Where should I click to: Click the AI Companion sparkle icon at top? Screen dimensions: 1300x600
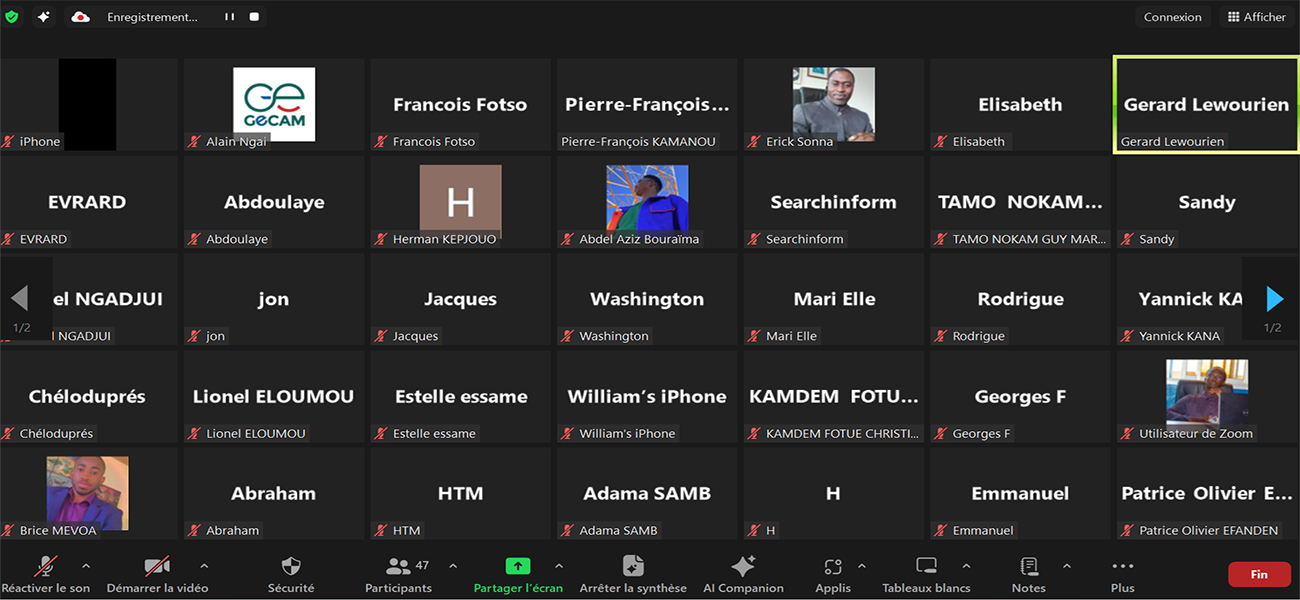[44, 17]
